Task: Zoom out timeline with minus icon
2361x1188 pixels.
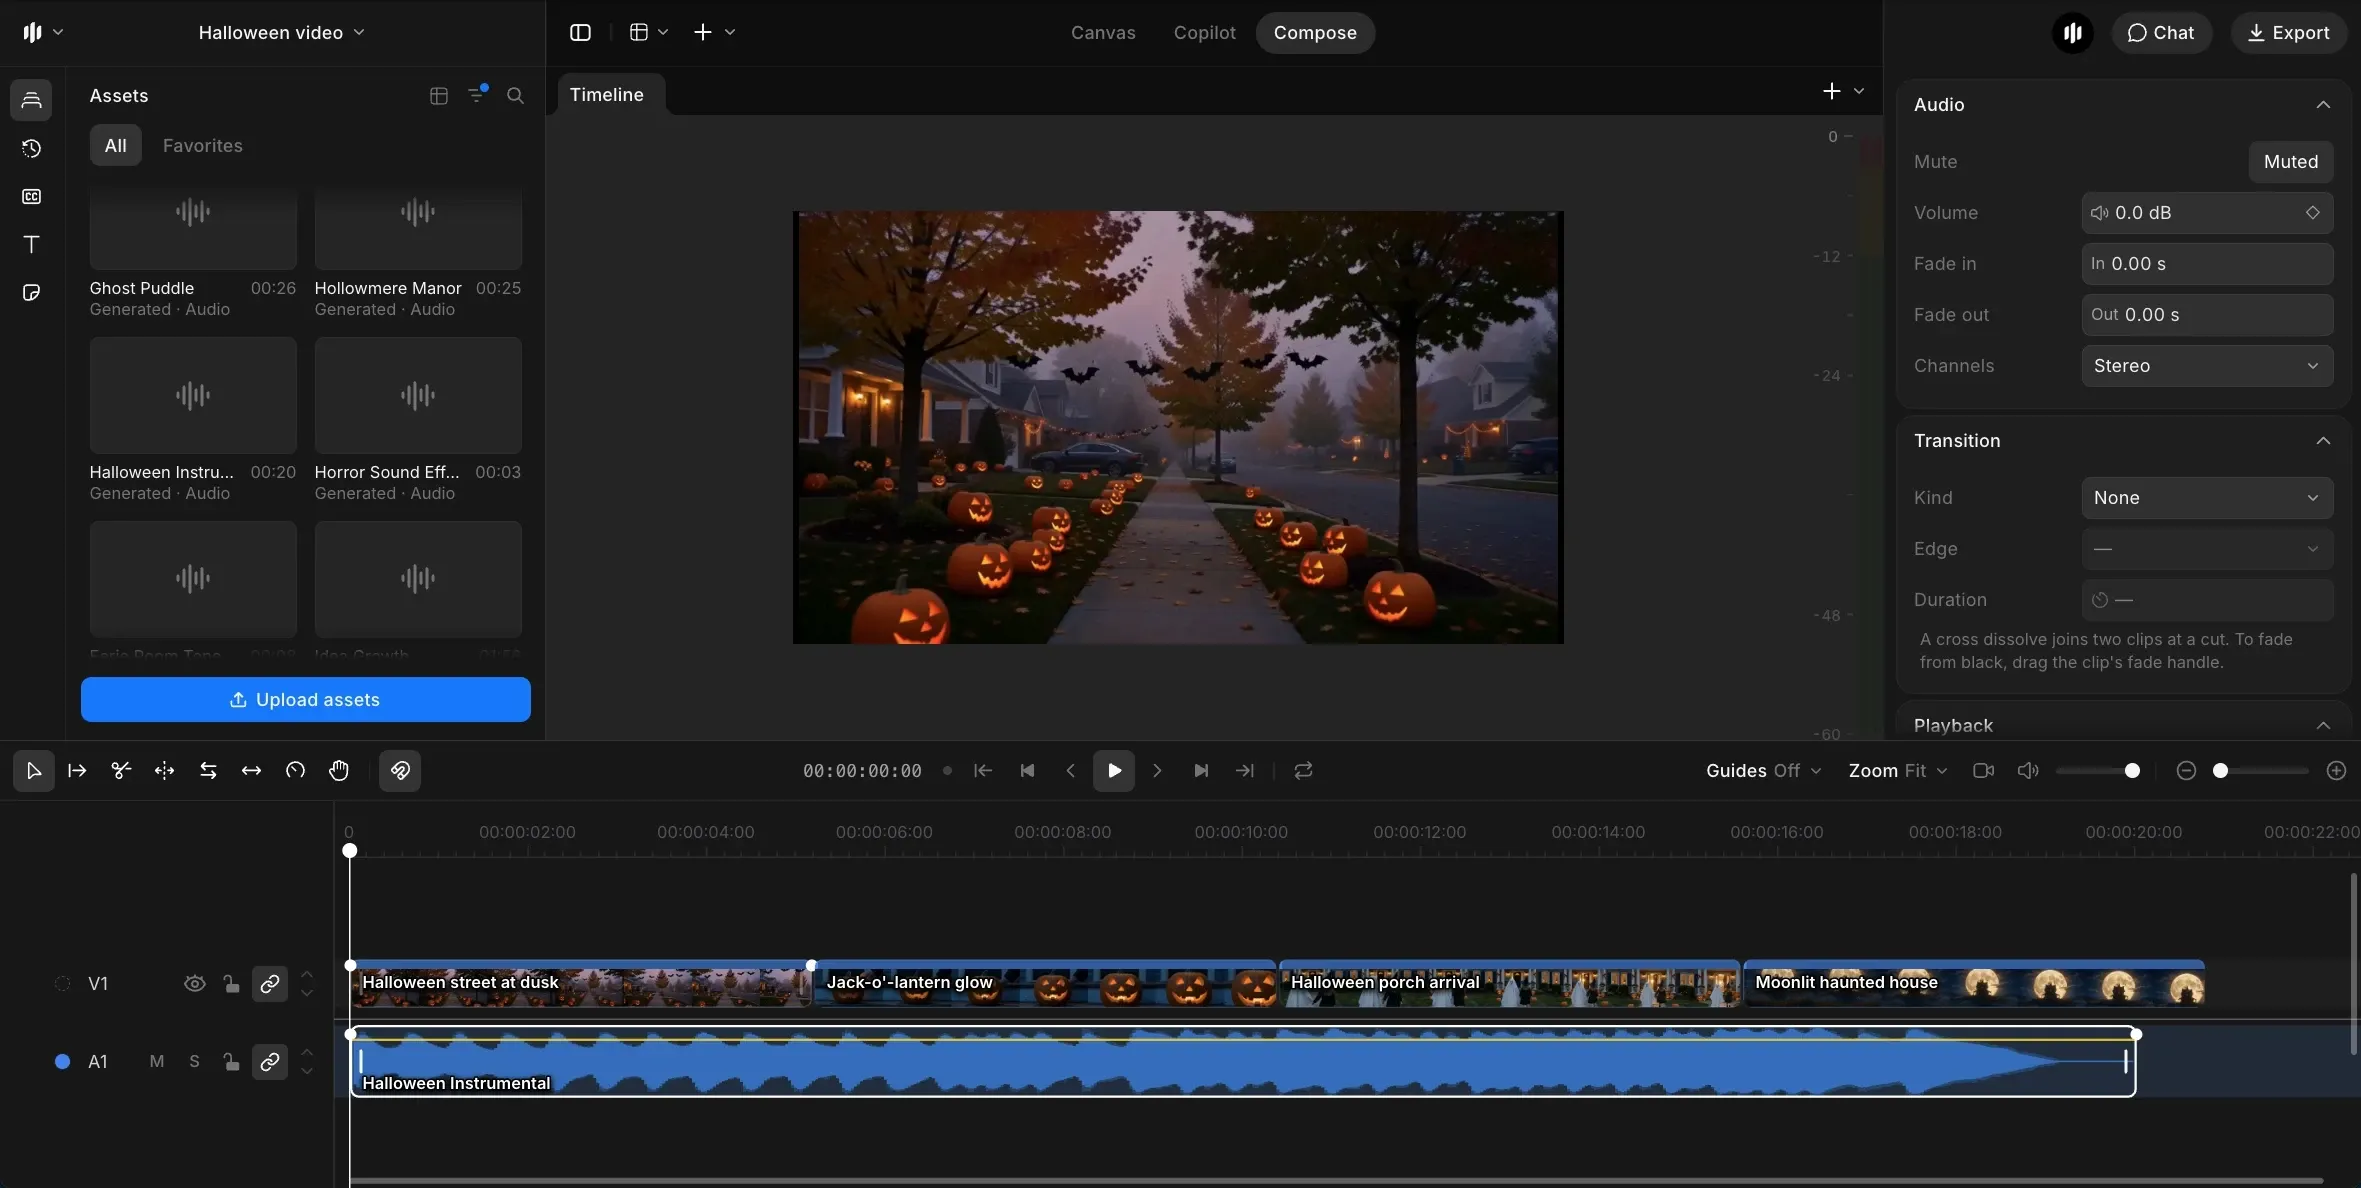Action: (x=2186, y=770)
